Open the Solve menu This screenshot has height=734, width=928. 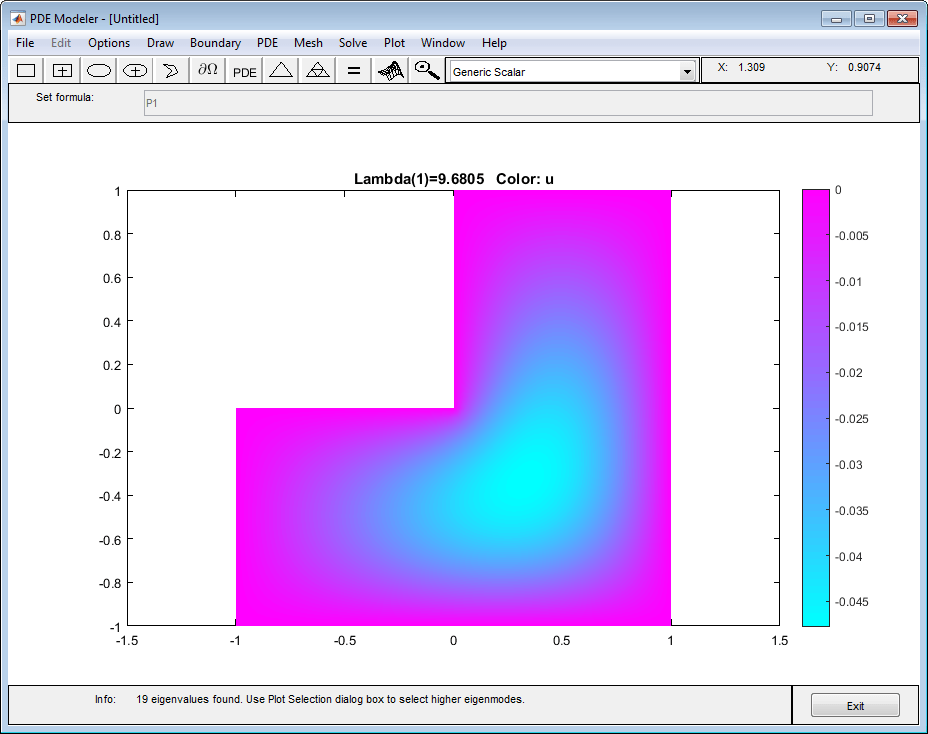(353, 43)
